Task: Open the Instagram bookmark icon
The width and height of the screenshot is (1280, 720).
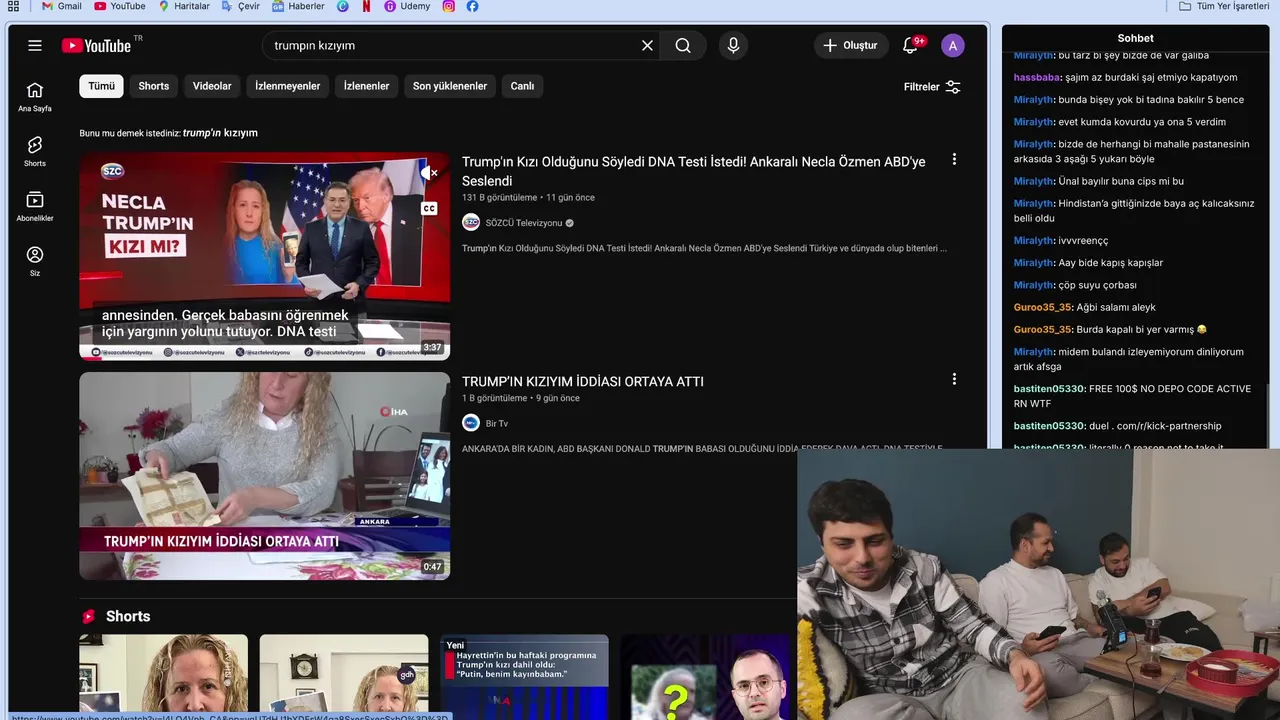Action: 449,6
